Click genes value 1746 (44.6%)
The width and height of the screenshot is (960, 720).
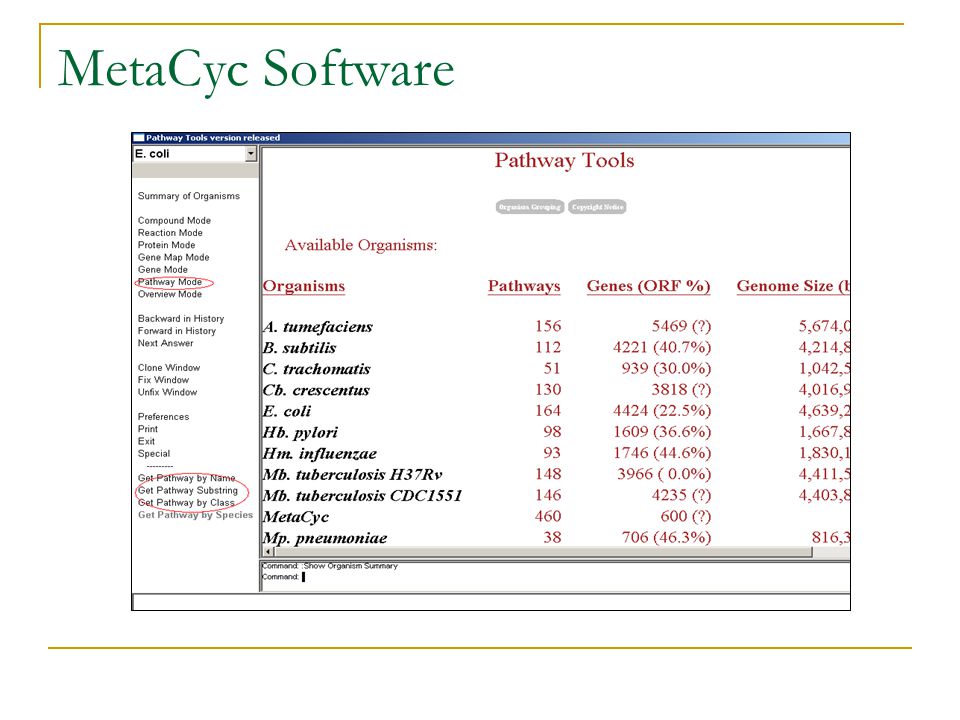coord(662,453)
